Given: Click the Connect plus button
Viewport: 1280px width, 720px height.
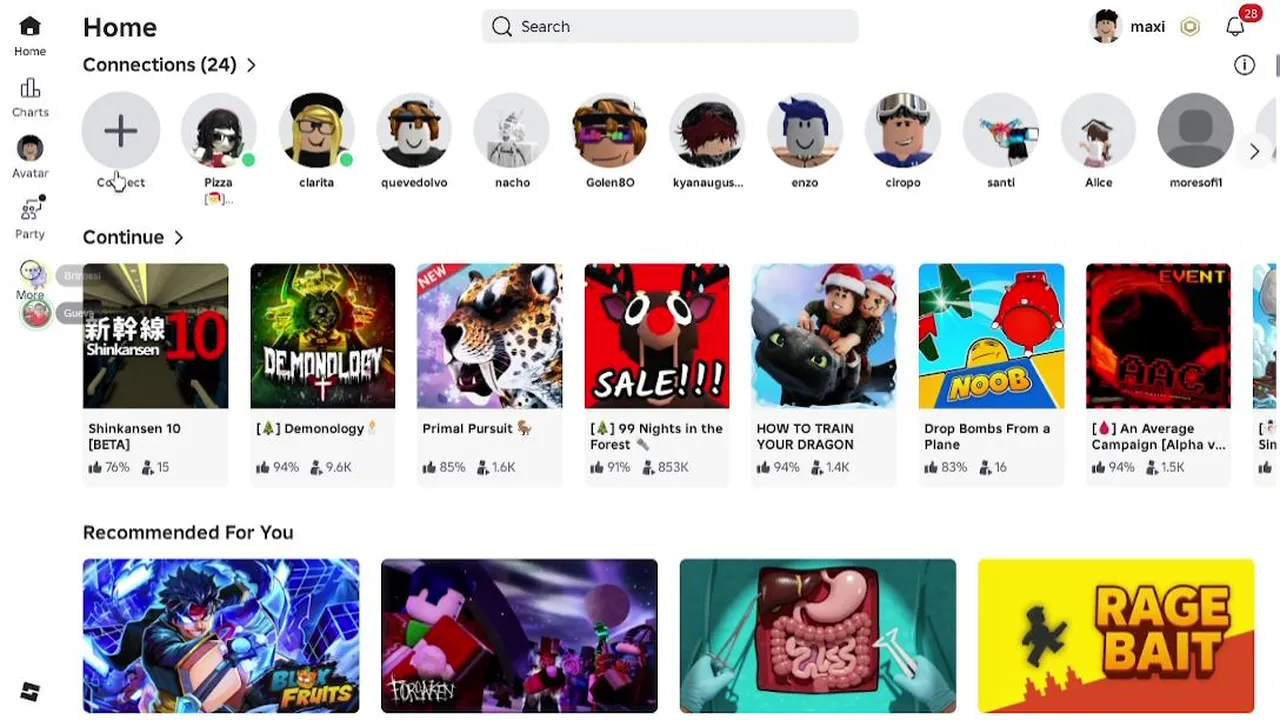Looking at the screenshot, I should (x=121, y=130).
